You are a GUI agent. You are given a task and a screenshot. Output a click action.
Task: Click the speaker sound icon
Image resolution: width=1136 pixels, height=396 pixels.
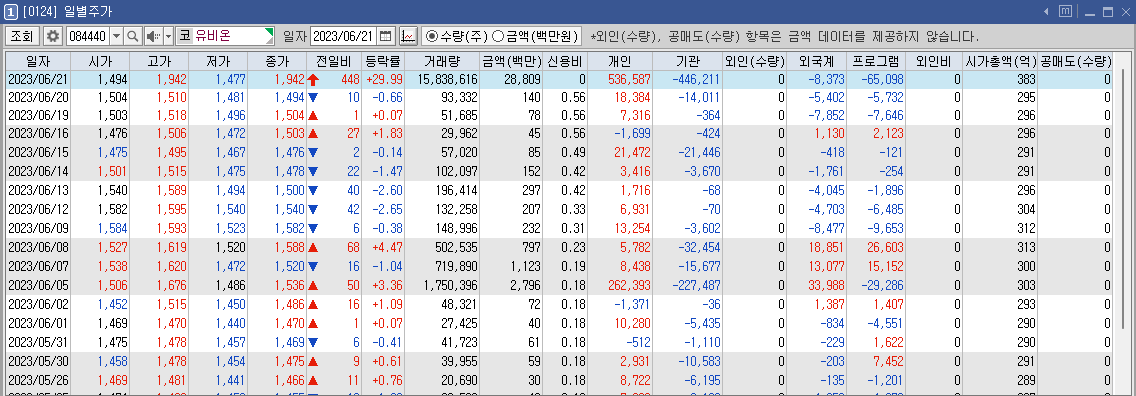154,35
